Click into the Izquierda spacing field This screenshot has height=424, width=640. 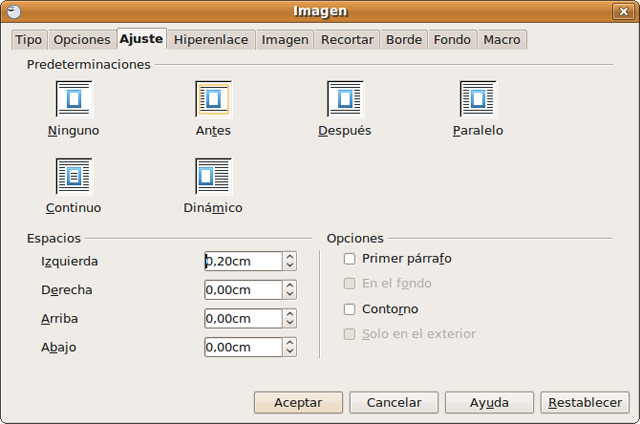242,261
